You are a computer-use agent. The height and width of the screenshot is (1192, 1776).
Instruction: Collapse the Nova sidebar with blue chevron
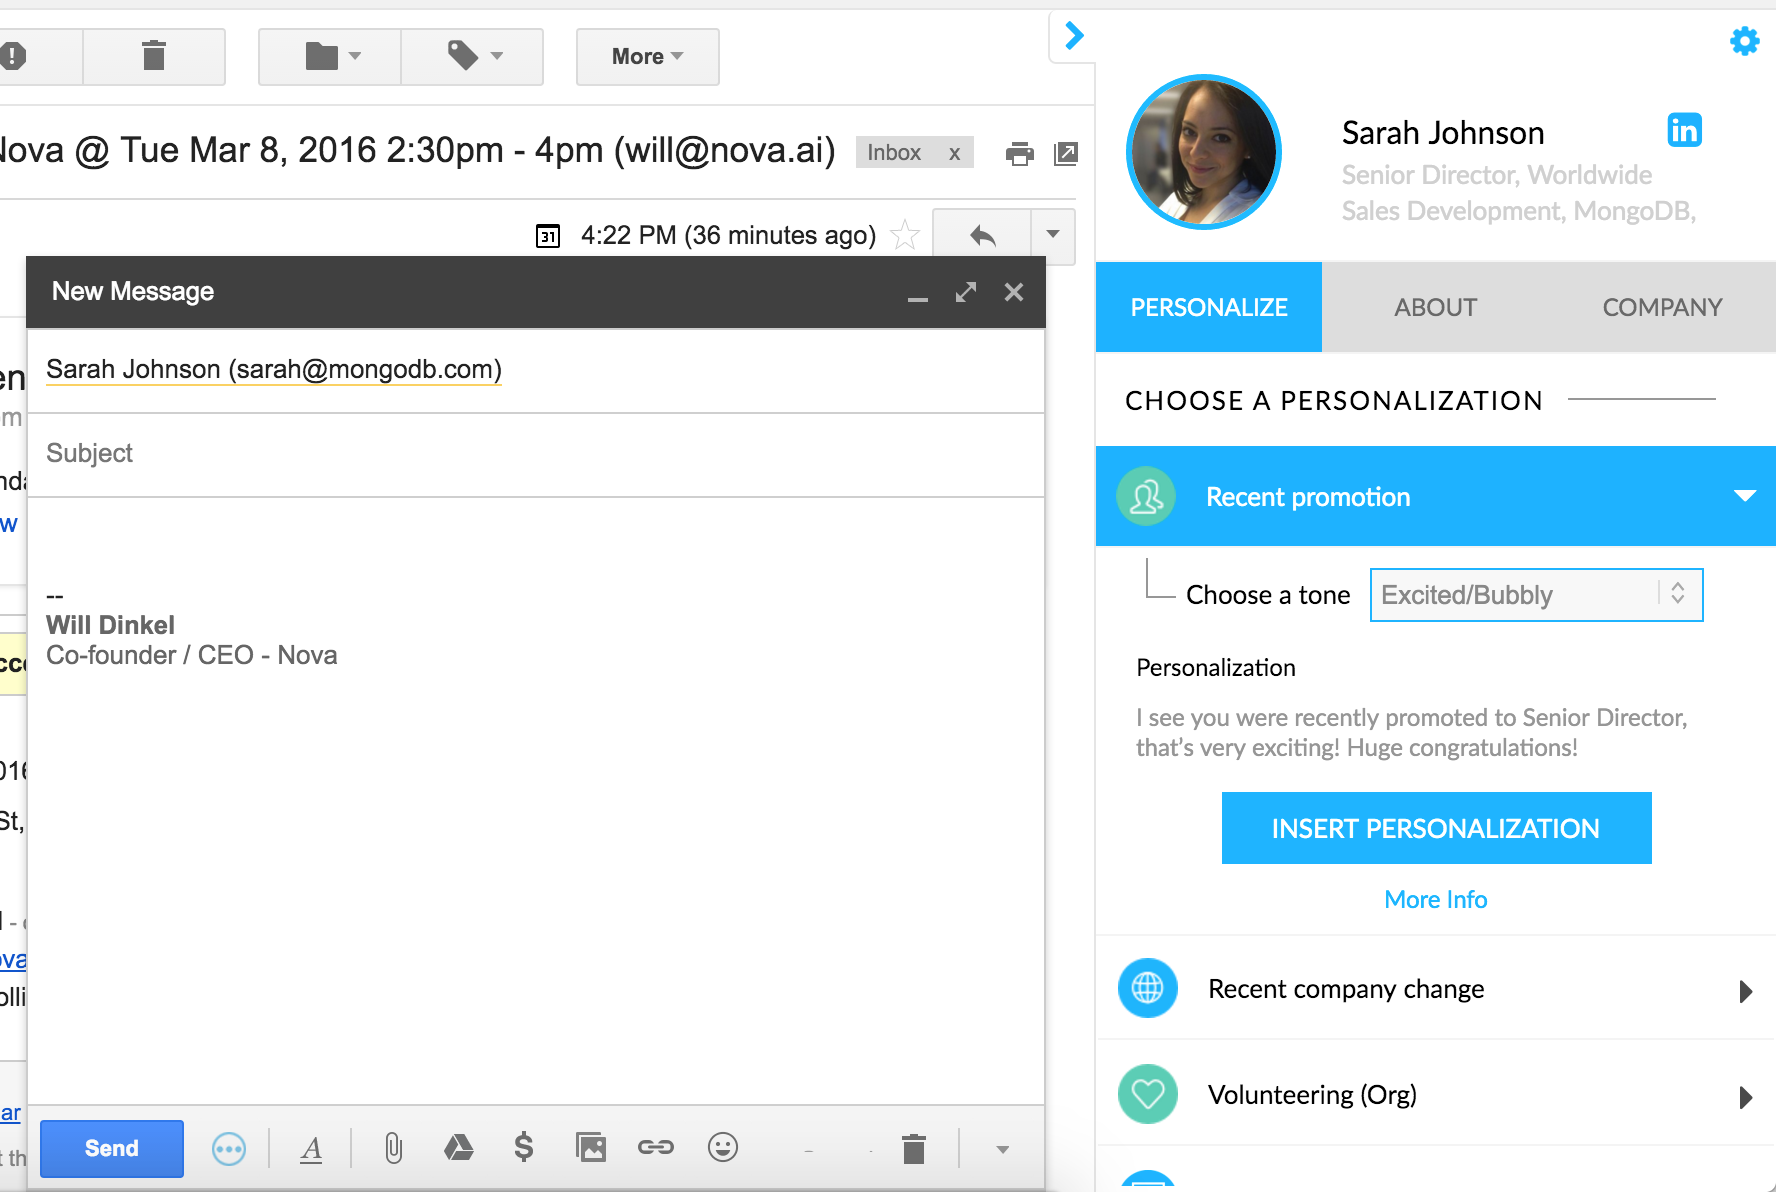click(x=1074, y=36)
